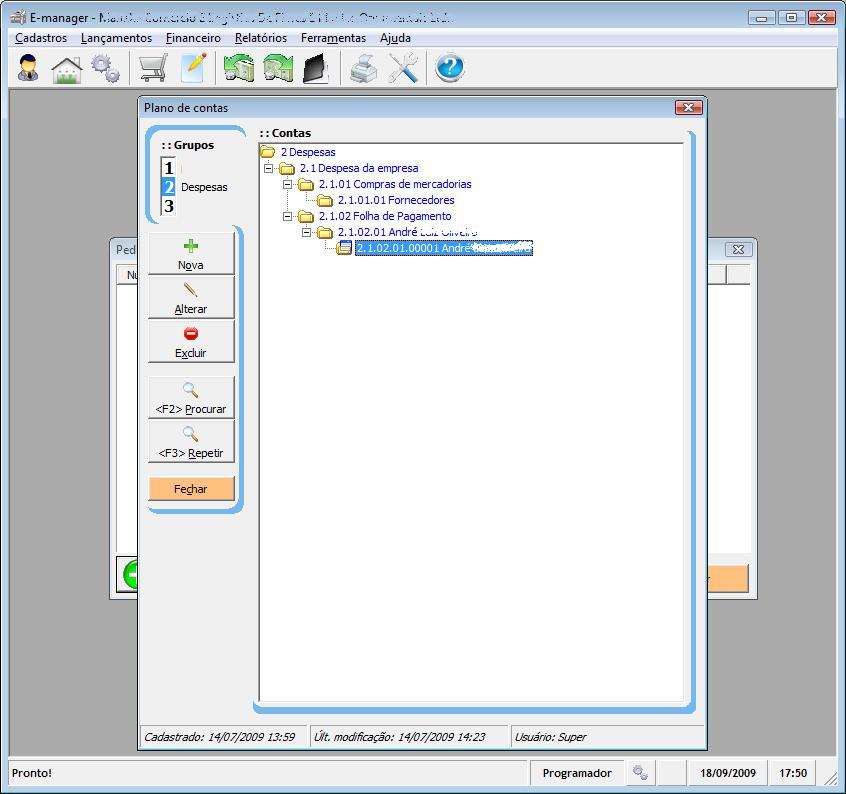The height and width of the screenshot is (794, 846).
Task: Open the notepad with pencil toolbar icon
Action: [x=194, y=67]
